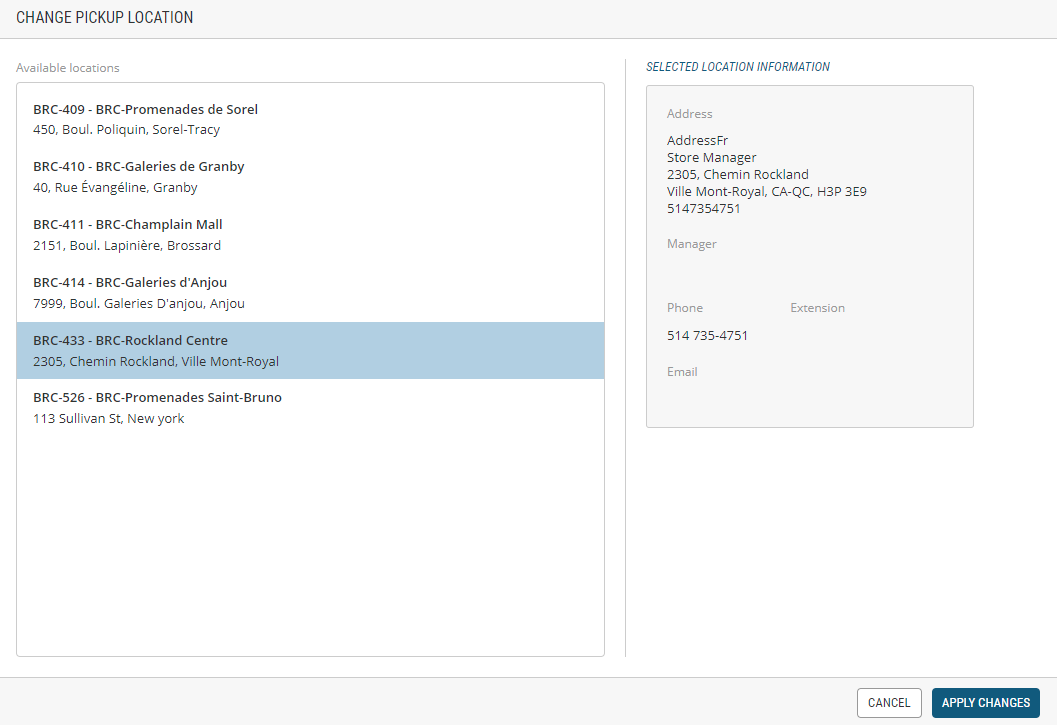Click the 113 Sullivan St, New york address
The image size is (1057, 725).
[x=108, y=419]
